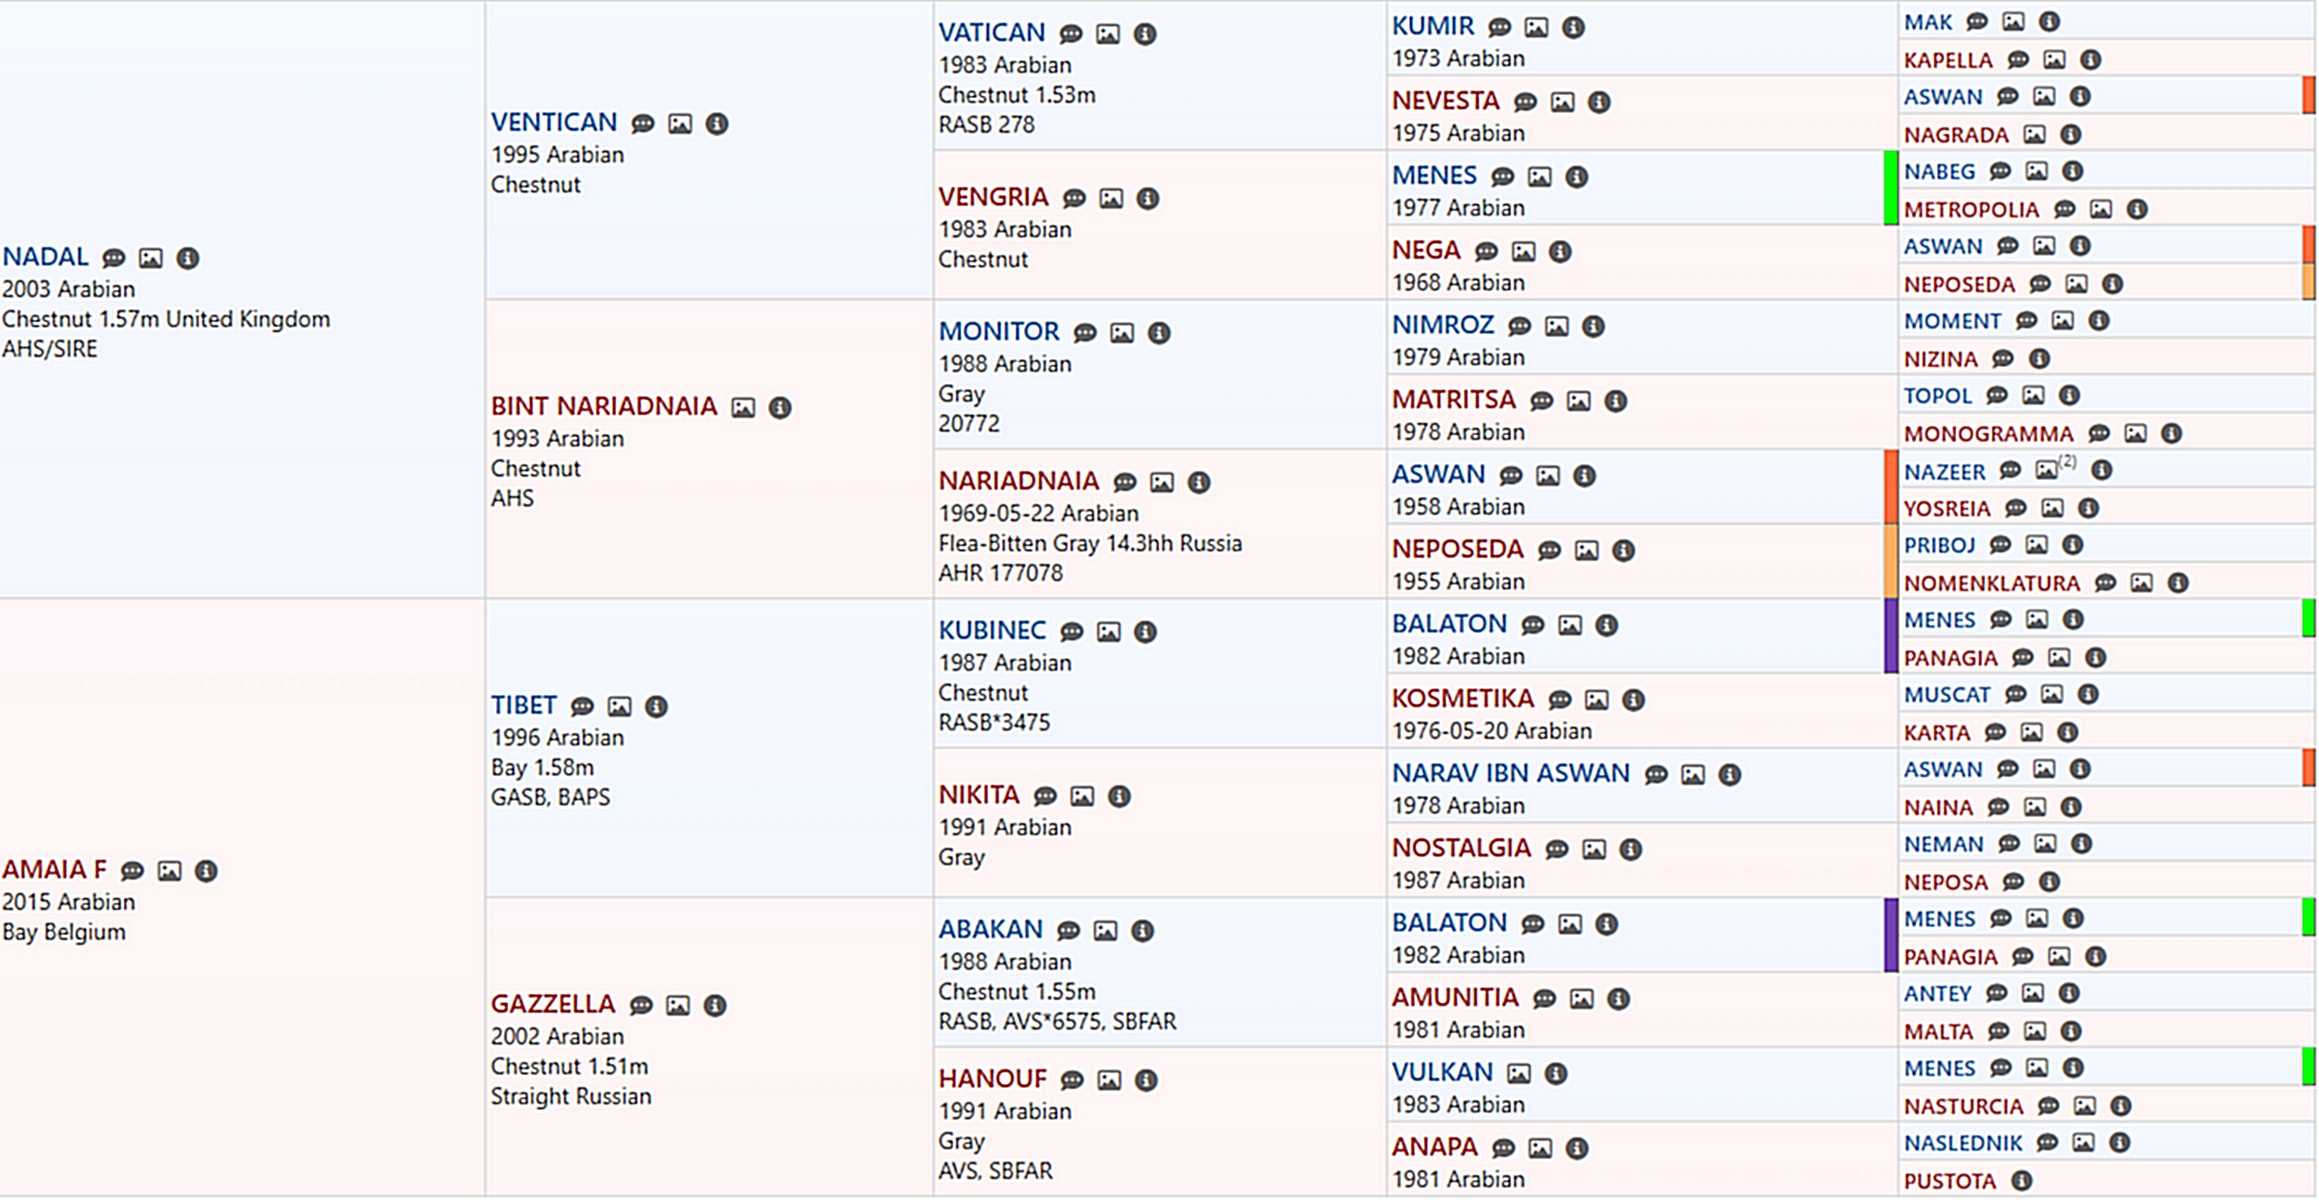Image resolution: width=2319 pixels, height=1200 pixels.
Task: Open comment icon next to TIBET
Action: coord(582,707)
